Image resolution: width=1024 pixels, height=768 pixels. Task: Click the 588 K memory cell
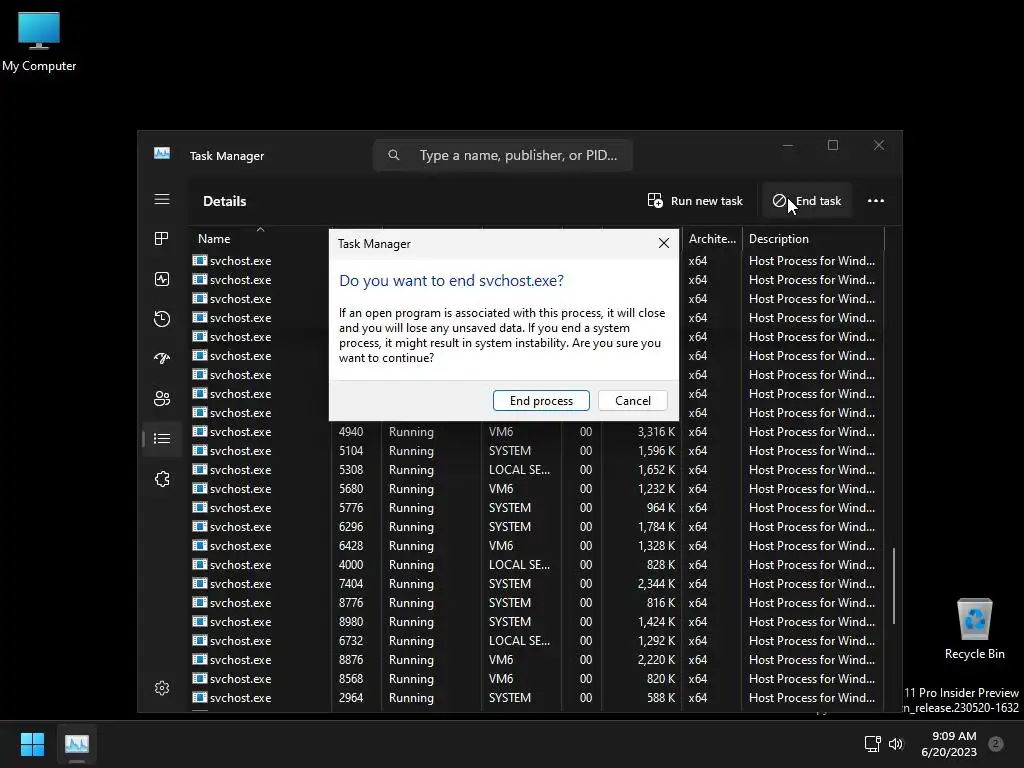(x=661, y=697)
